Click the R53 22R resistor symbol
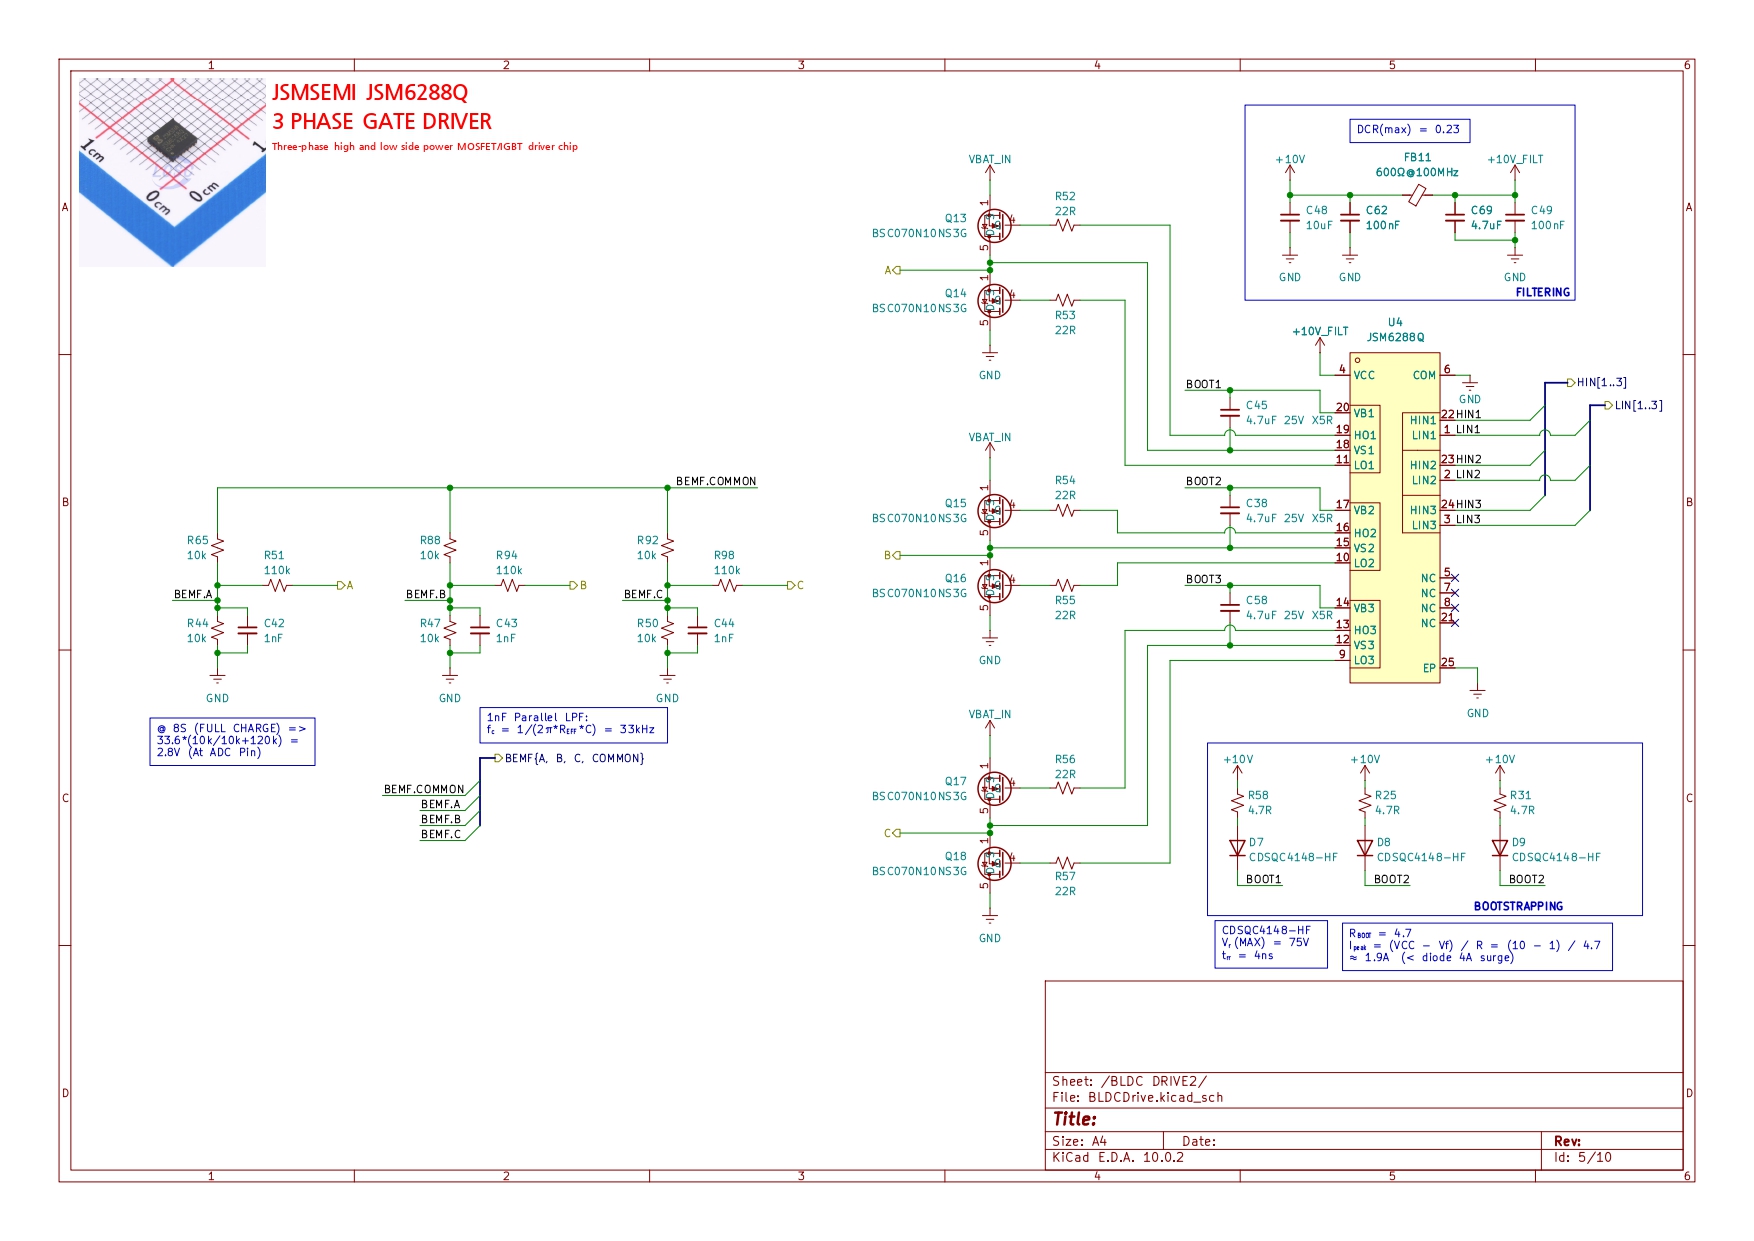 (x=1065, y=300)
